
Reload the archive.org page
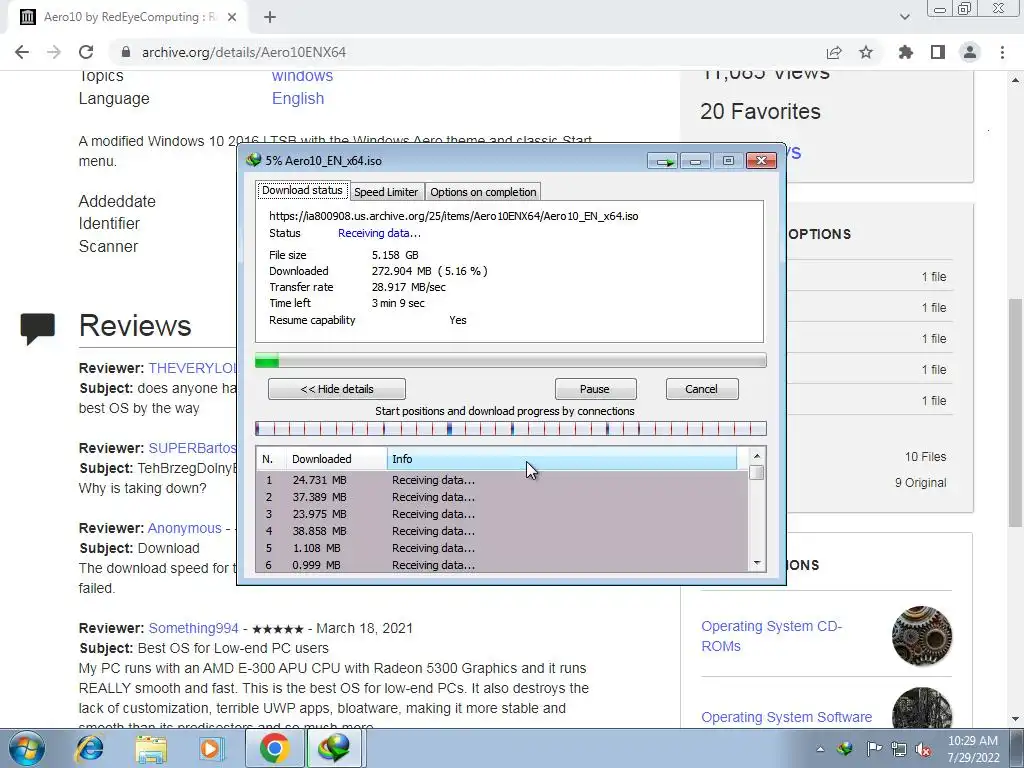[x=86, y=52]
